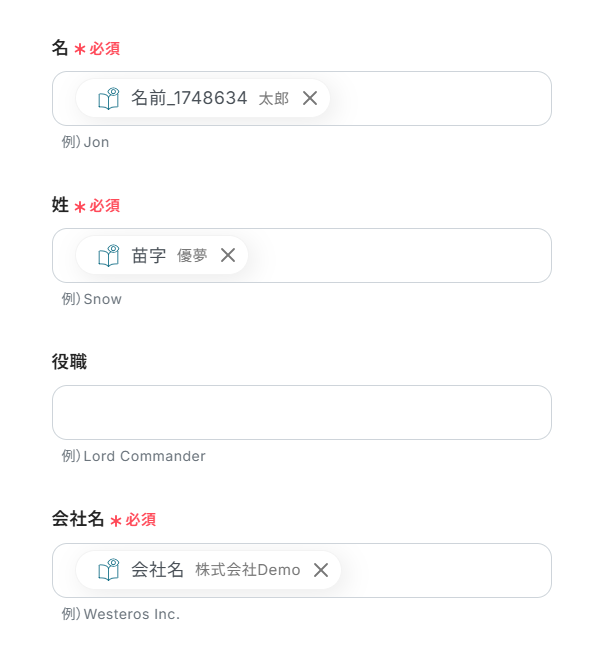Click the 例) Lord Commander hint text

[133, 456]
